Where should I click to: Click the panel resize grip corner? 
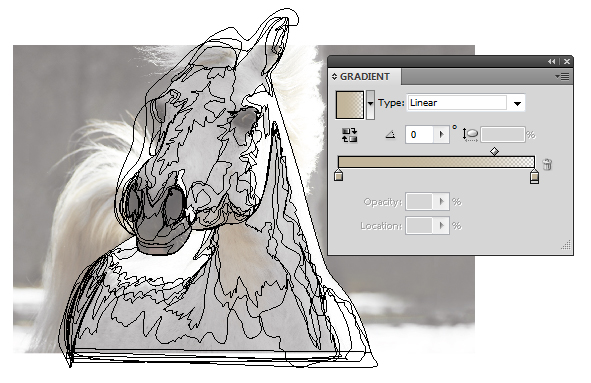566,245
